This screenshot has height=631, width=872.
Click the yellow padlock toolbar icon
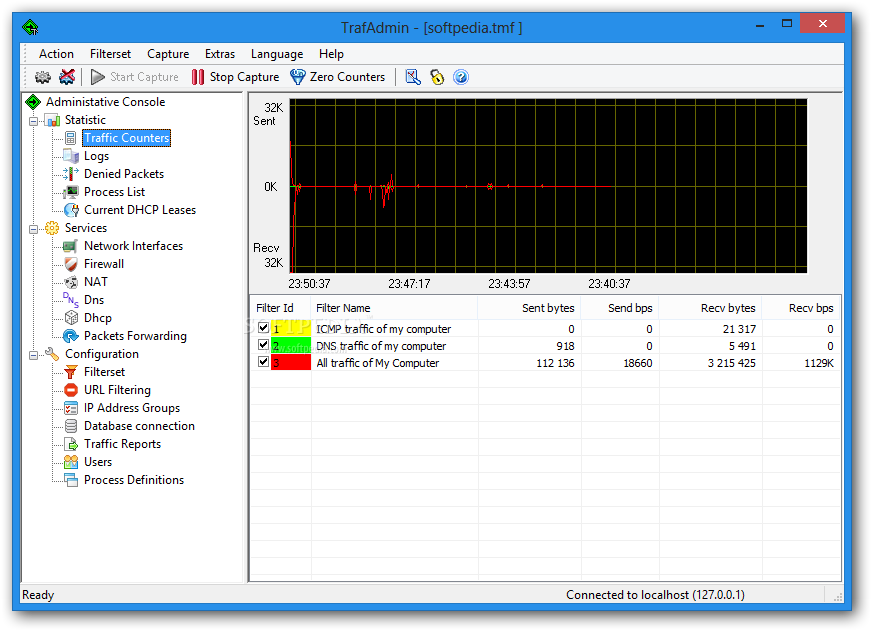click(x=437, y=77)
